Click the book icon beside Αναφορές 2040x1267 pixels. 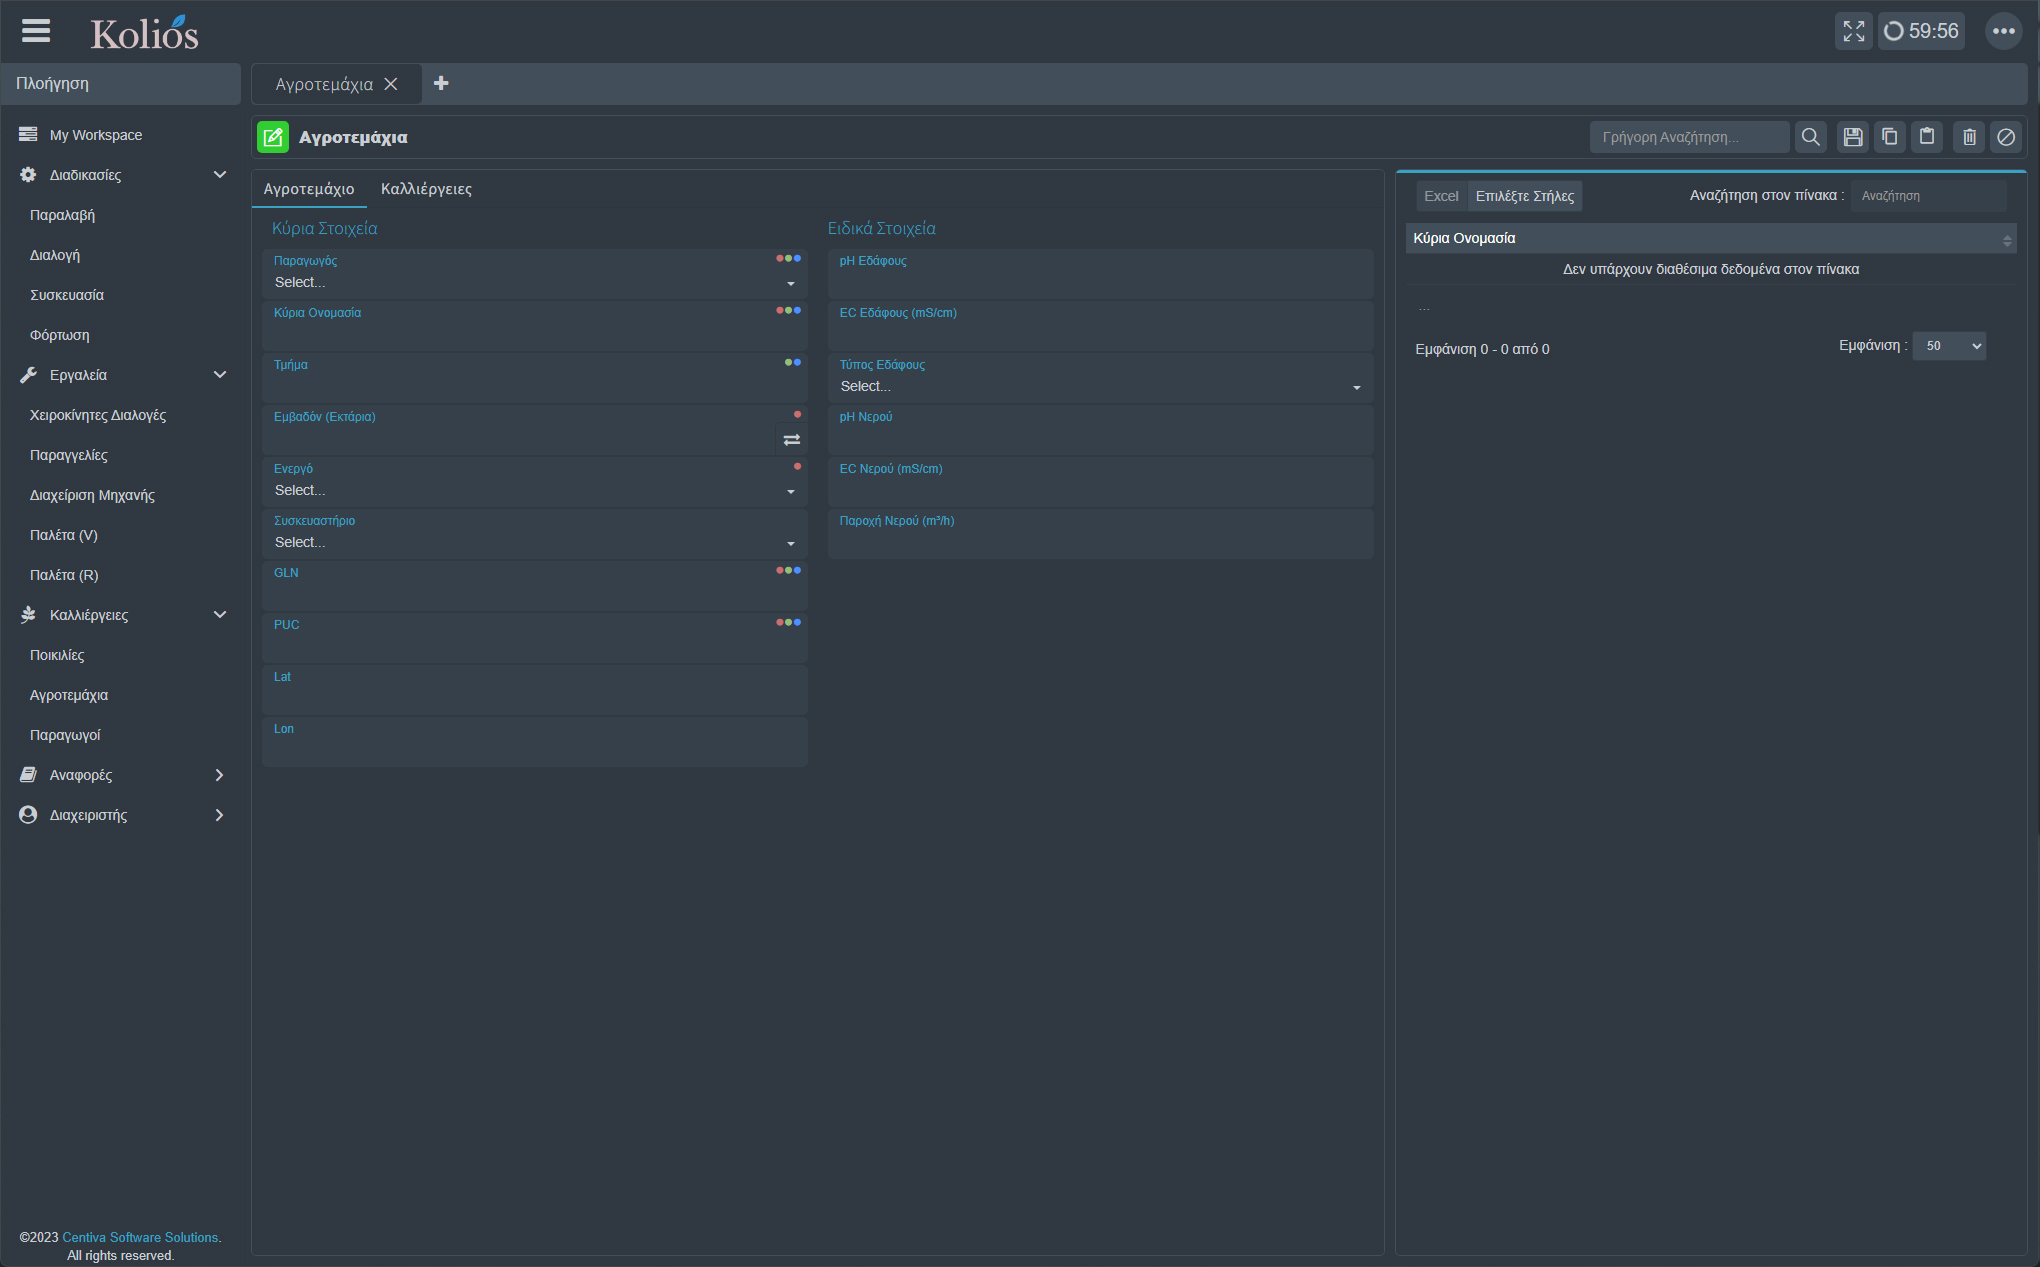[28, 774]
